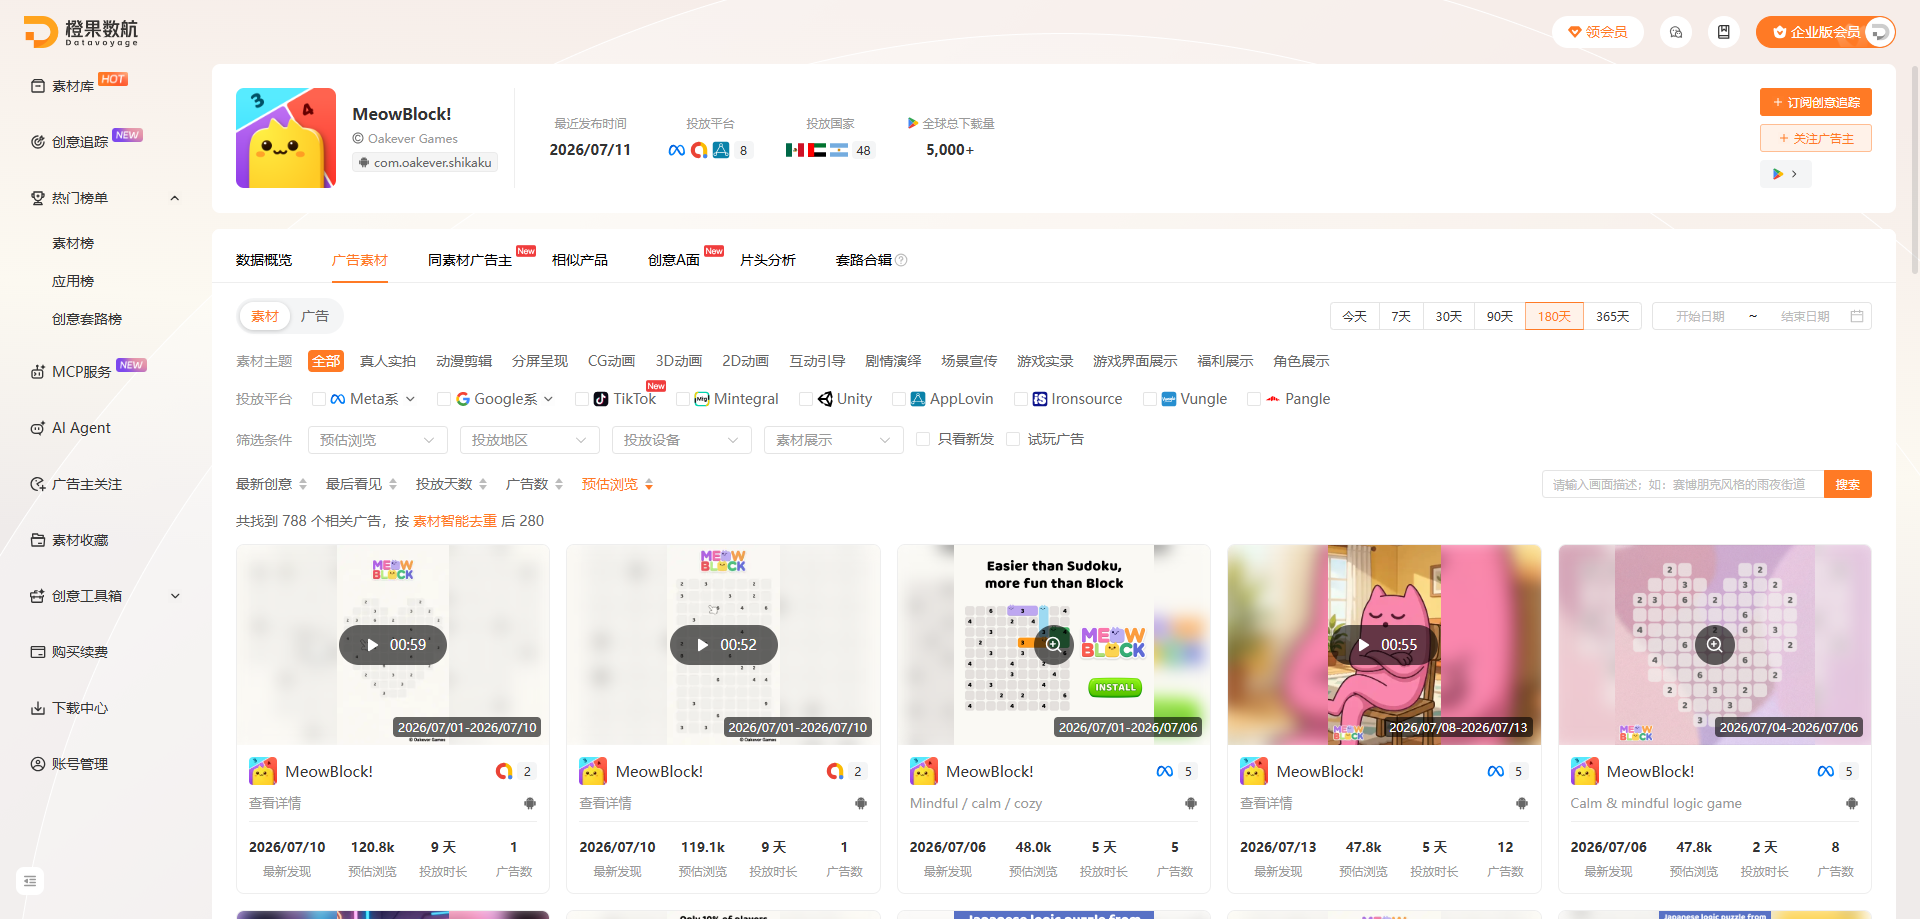Expand the Google系 platform chevron
The image size is (1920, 919).
548,399
